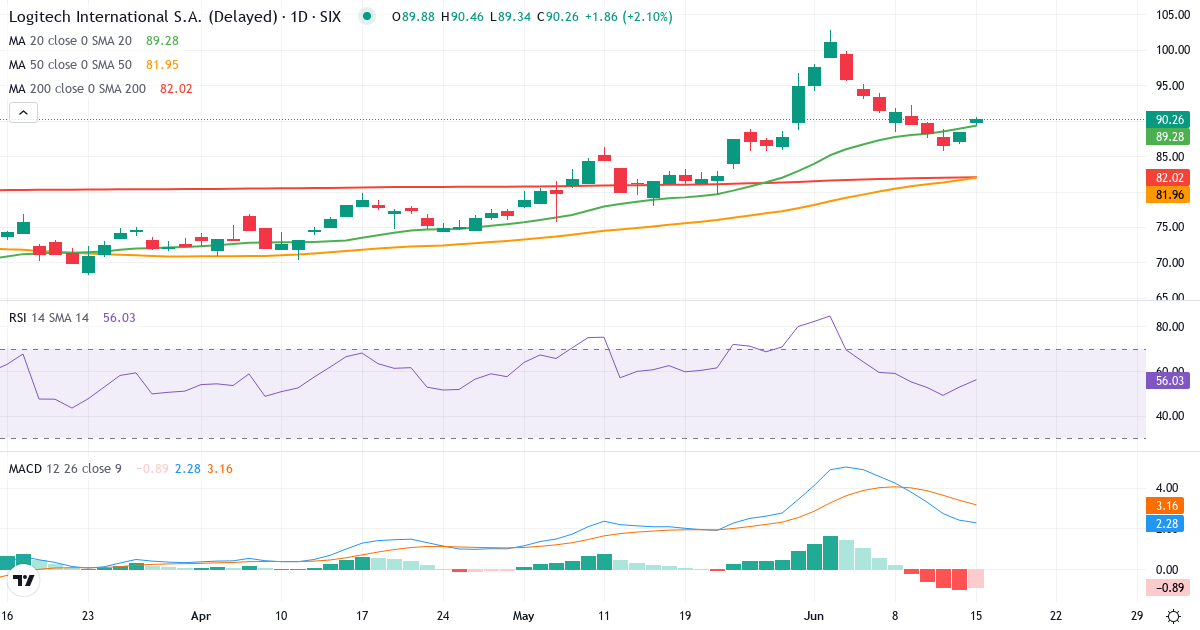The height and width of the screenshot is (630, 1200).
Task: Click MA 50 close SMA 50 legend
Action: tap(70, 65)
